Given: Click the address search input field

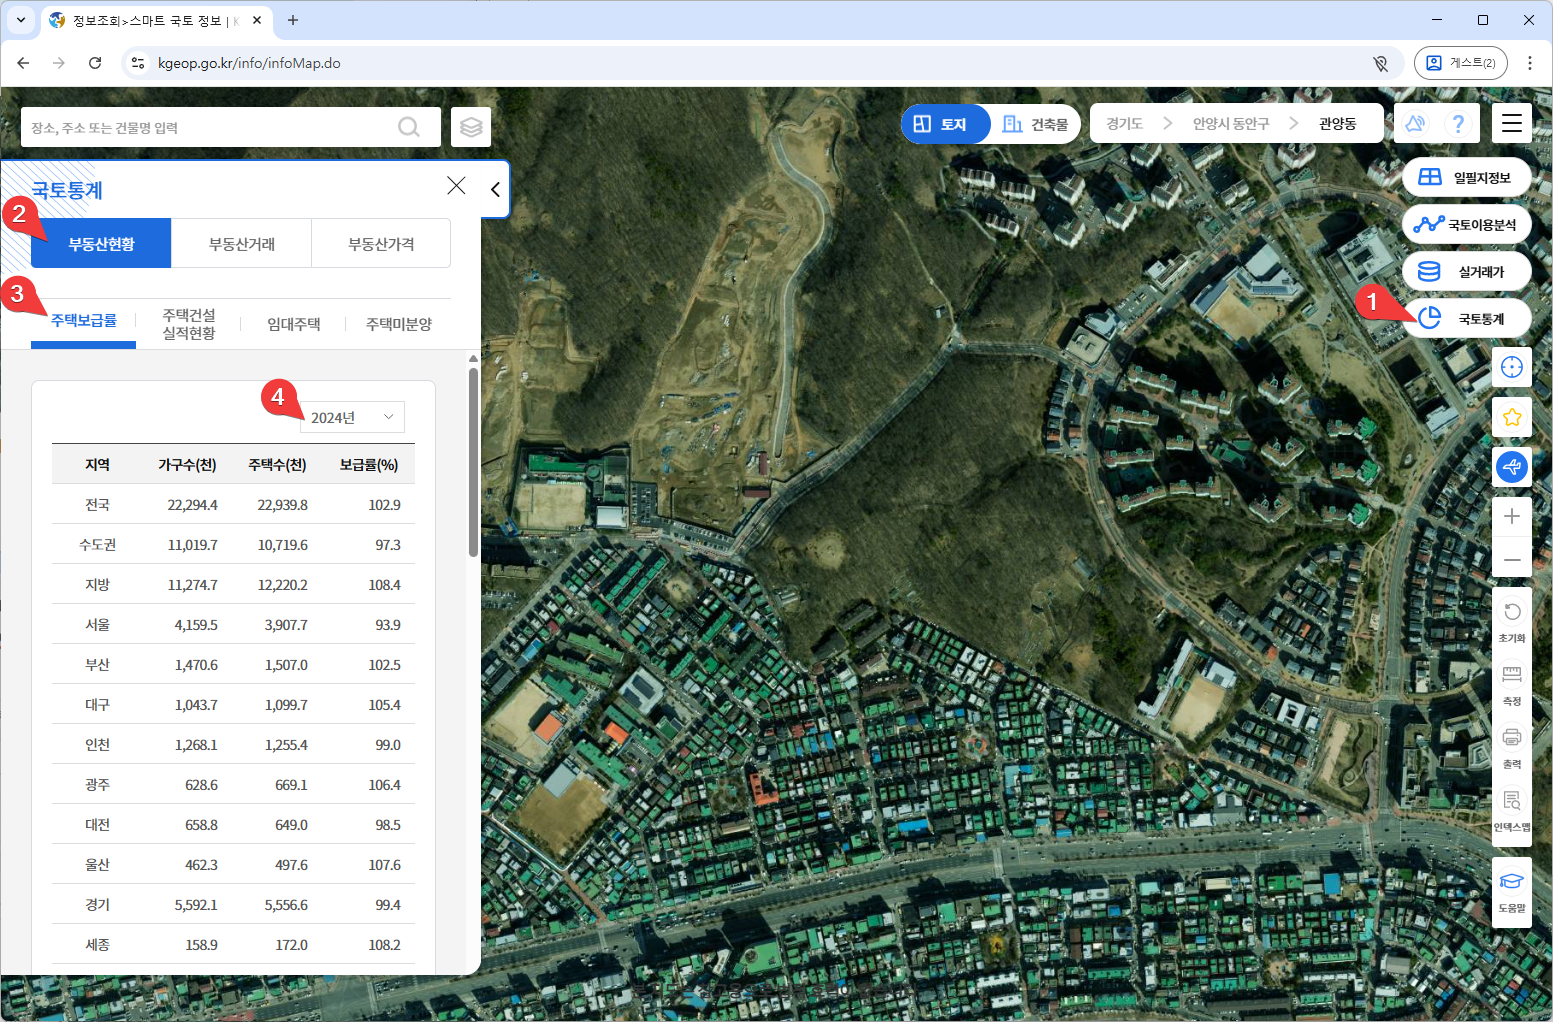Looking at the screenshot, I should coord(210,128).
